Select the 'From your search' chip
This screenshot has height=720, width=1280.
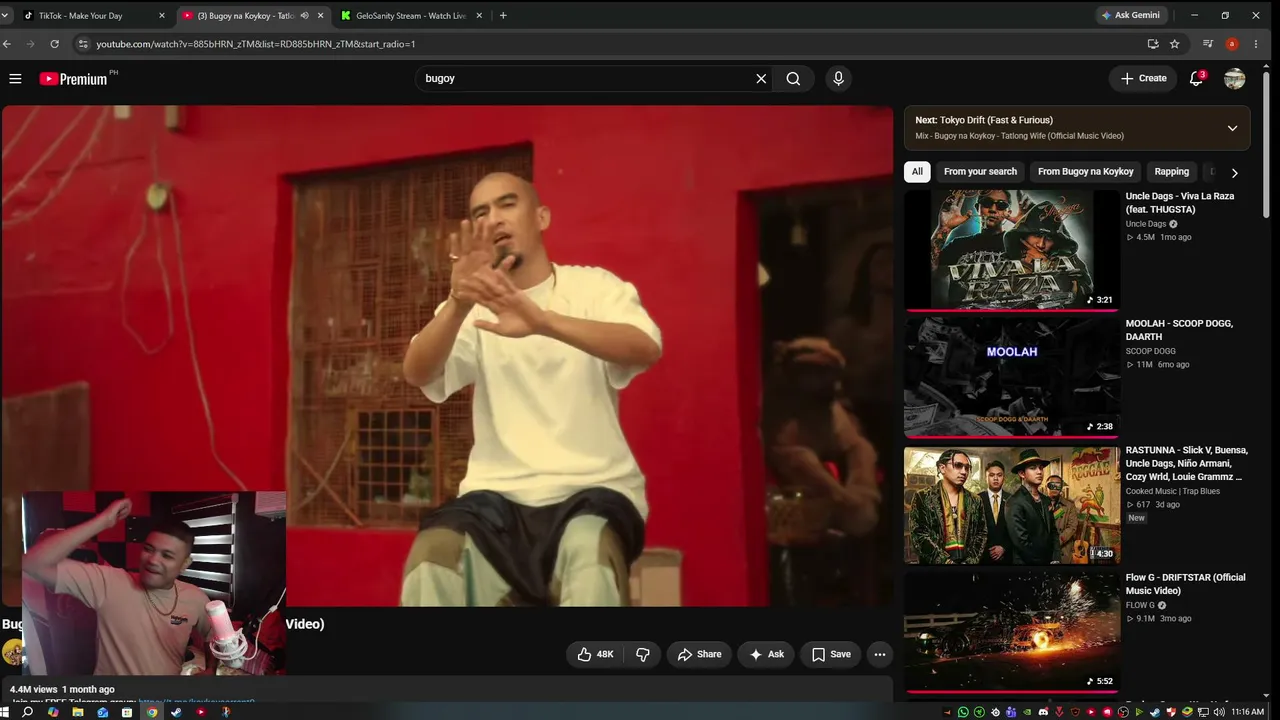[980, 171]
